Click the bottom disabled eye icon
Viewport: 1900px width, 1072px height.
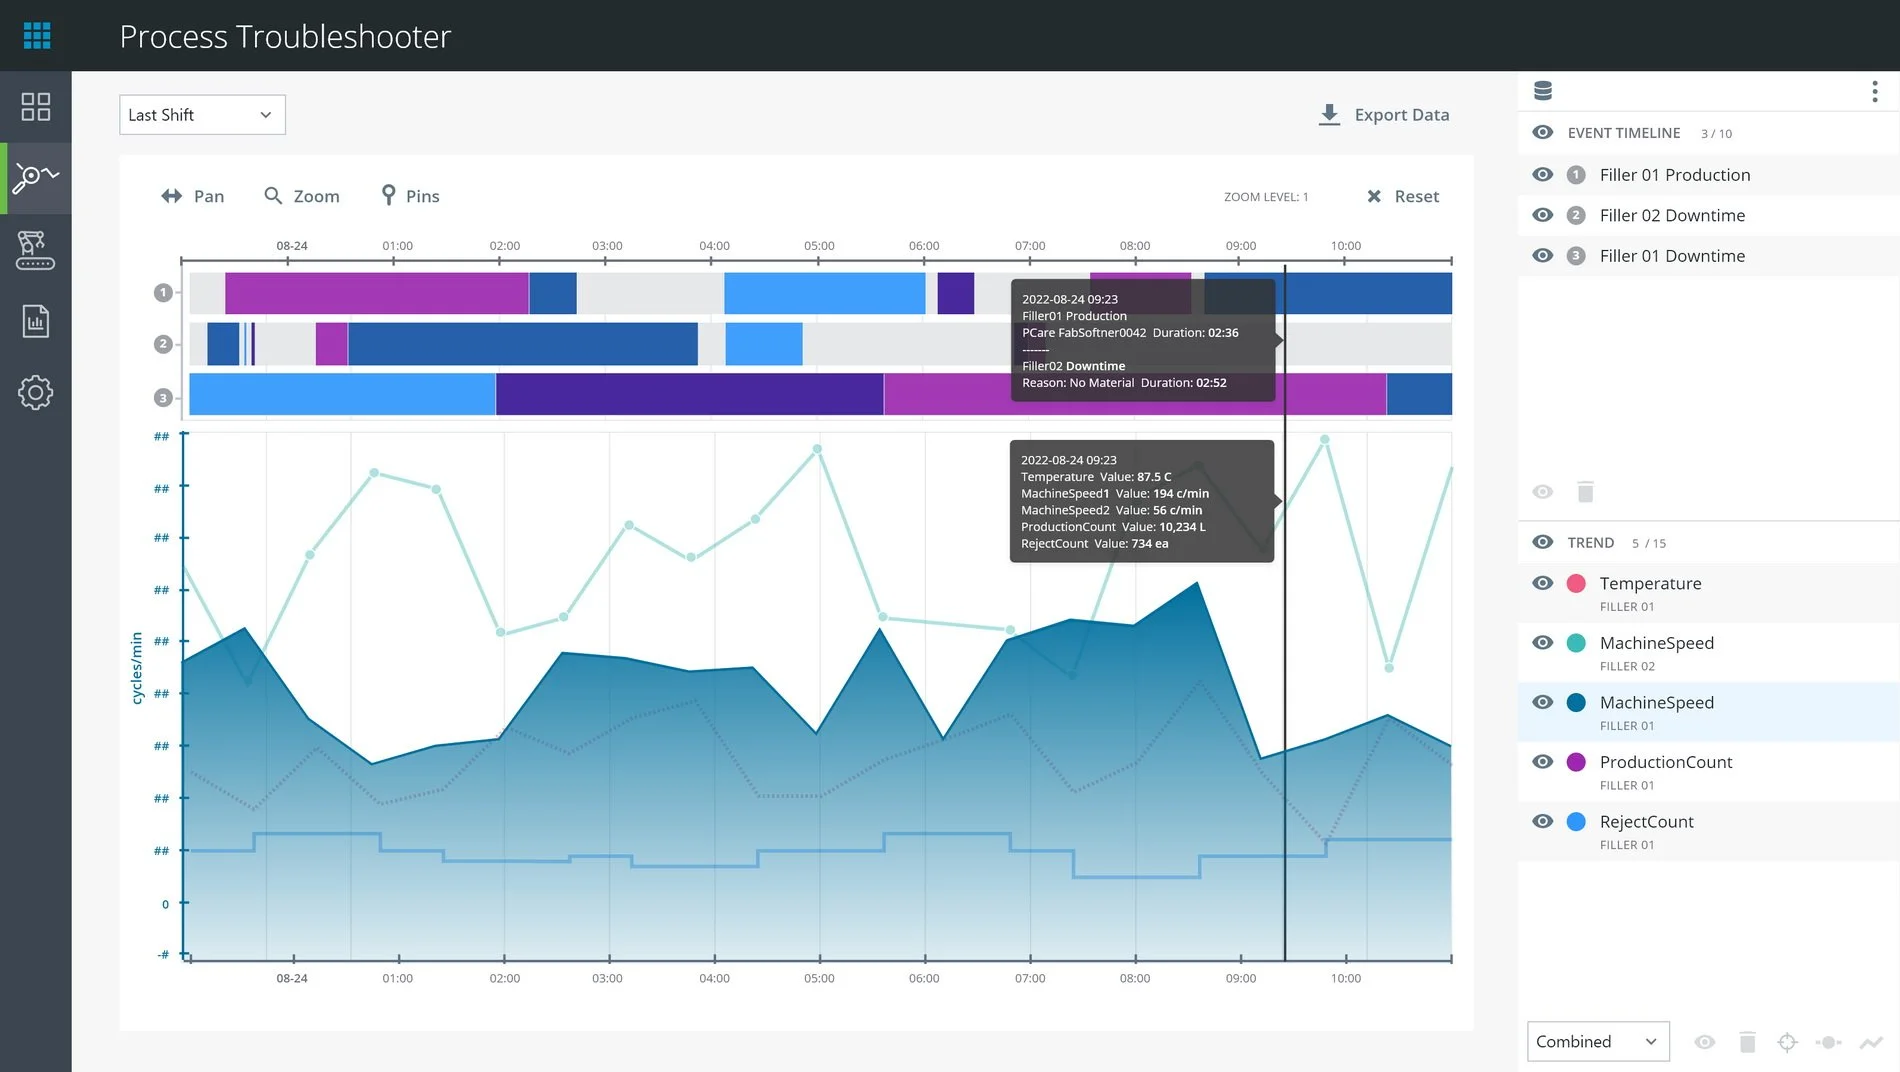(x=1705, y=1042)
